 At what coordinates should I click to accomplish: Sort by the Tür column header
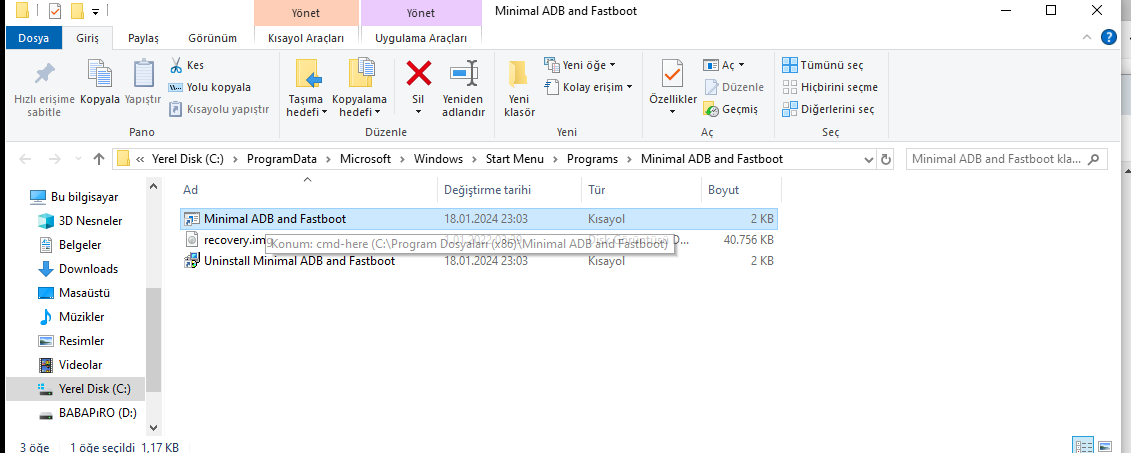pos(641,190)
